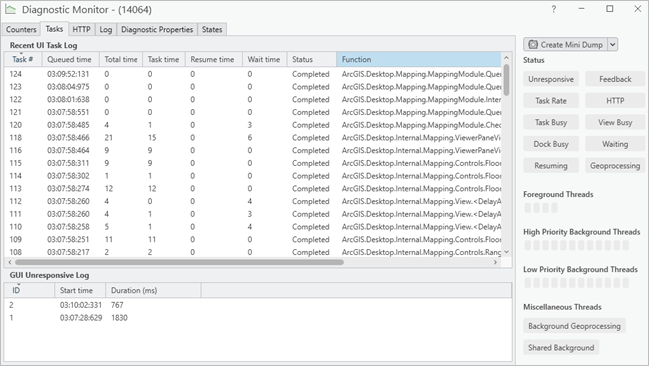Image resolution: width=649 pixels, height=366 pixels.
Task: Click the Function column header
Action: tap(418, 59)
